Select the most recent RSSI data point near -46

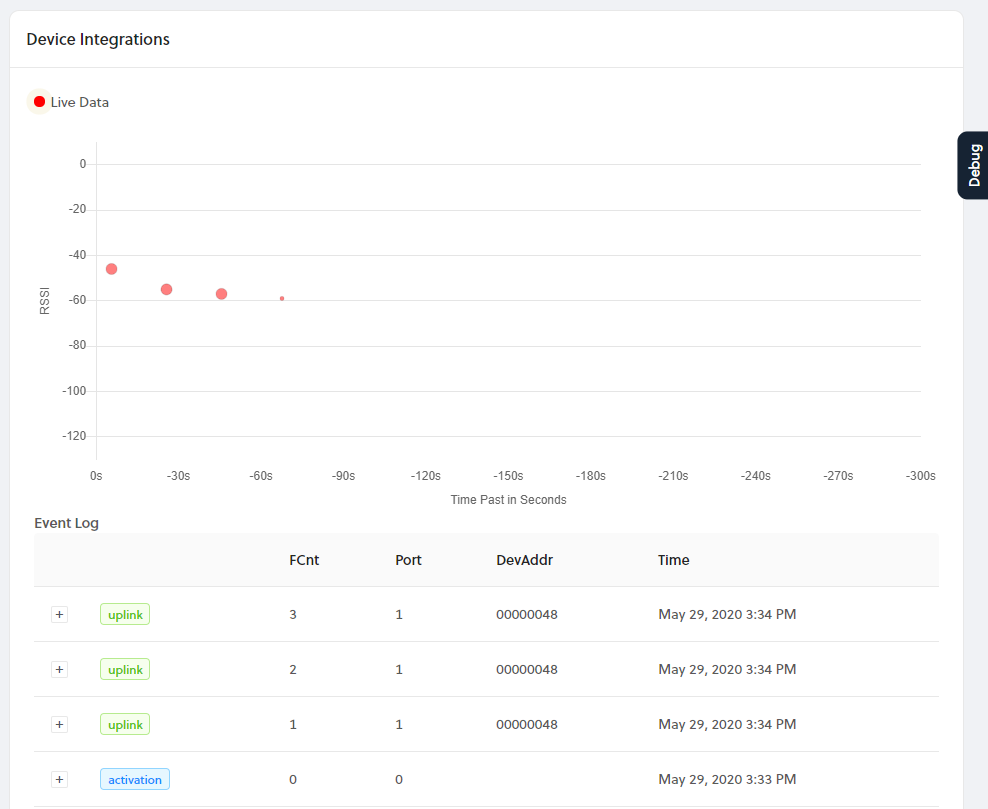[x=111, y=269]
